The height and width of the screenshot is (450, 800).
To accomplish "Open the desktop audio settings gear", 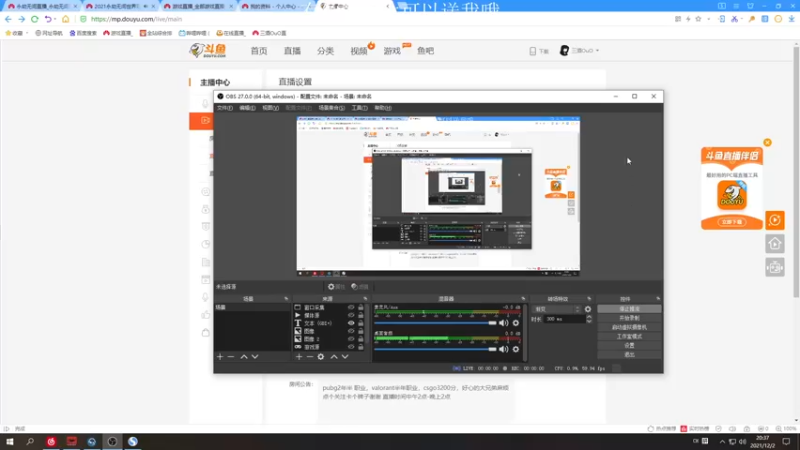I will (x=516, y=349).
